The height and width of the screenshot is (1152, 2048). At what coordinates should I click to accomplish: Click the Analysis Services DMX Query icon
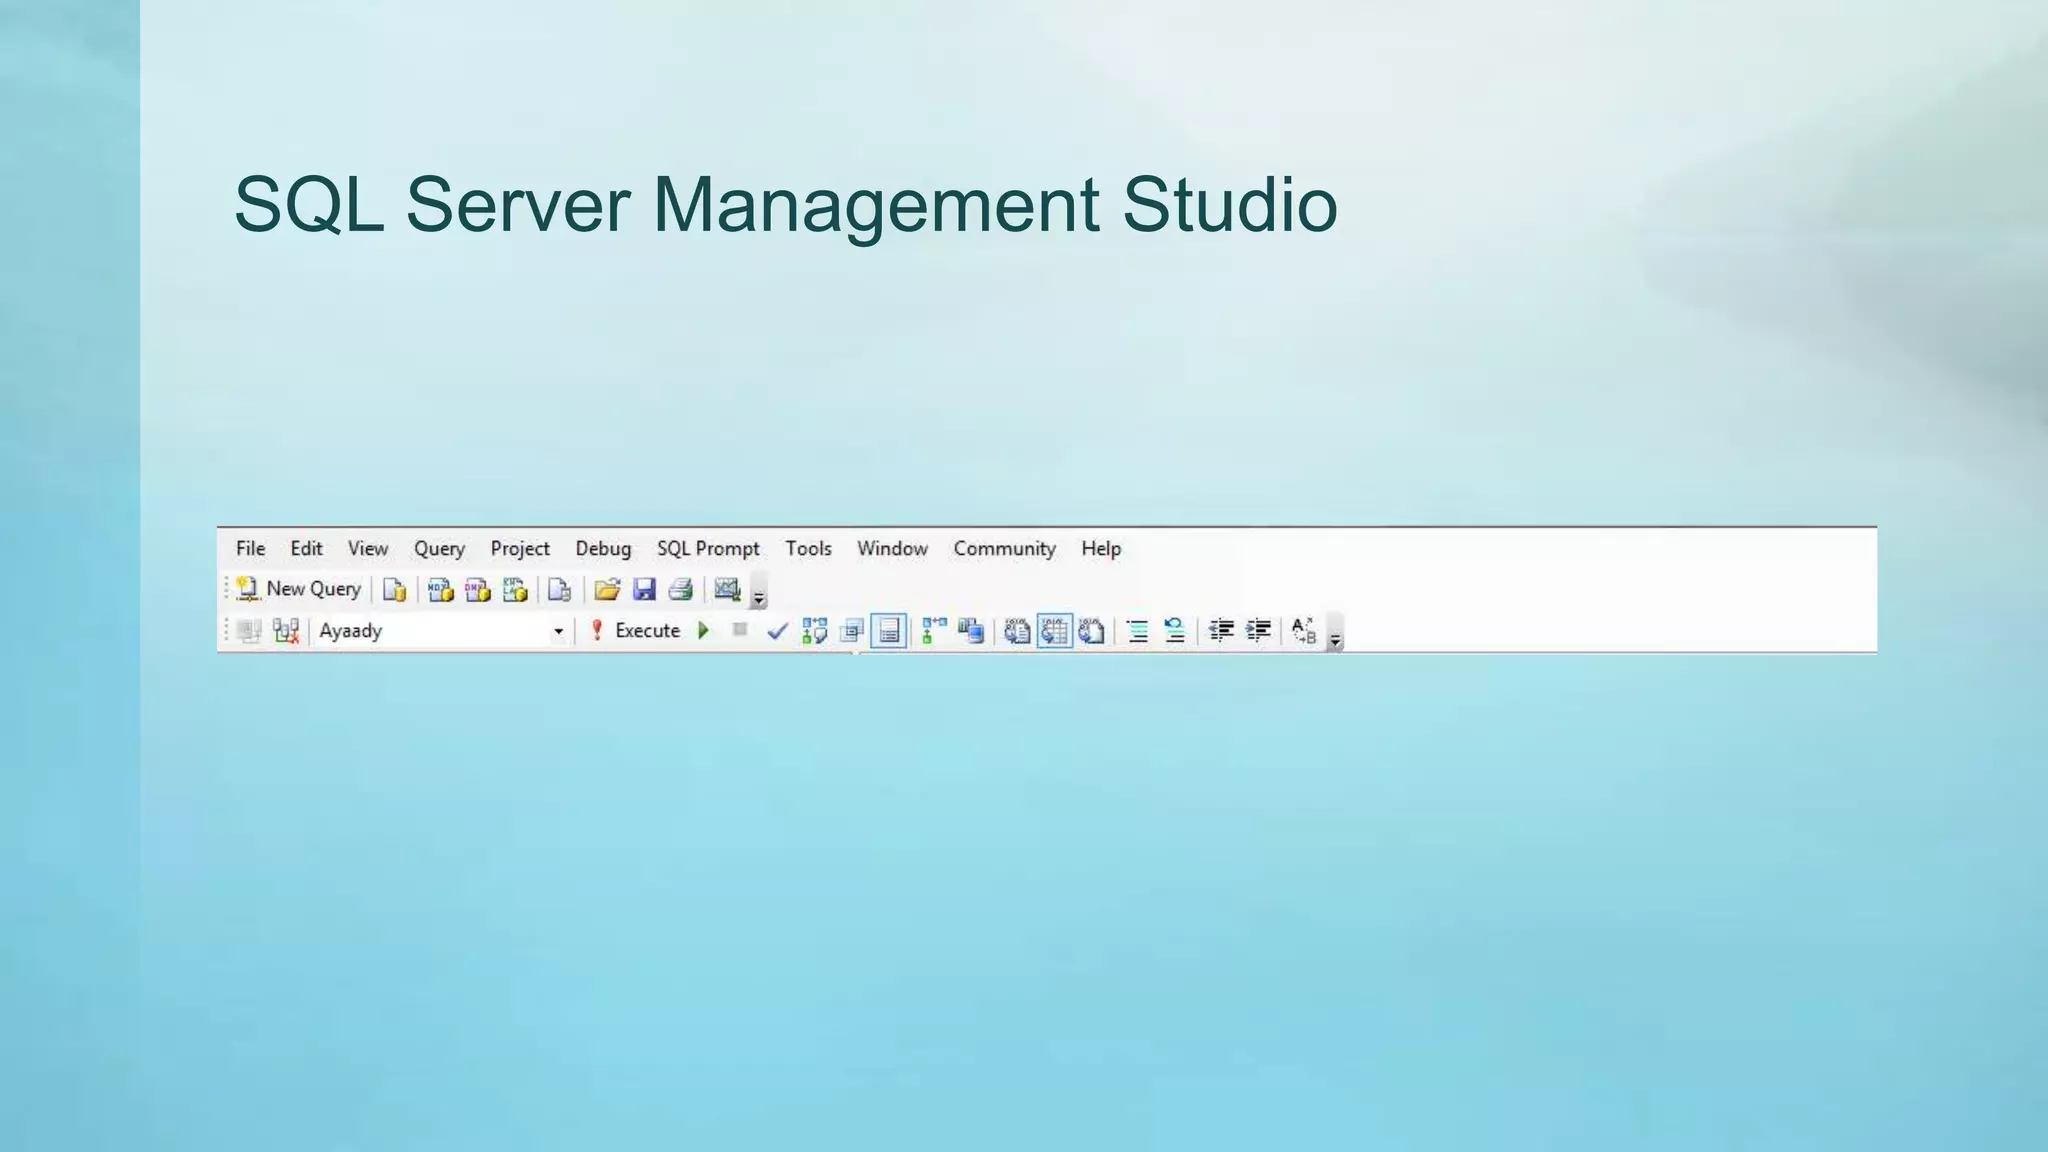coord(478,590)
